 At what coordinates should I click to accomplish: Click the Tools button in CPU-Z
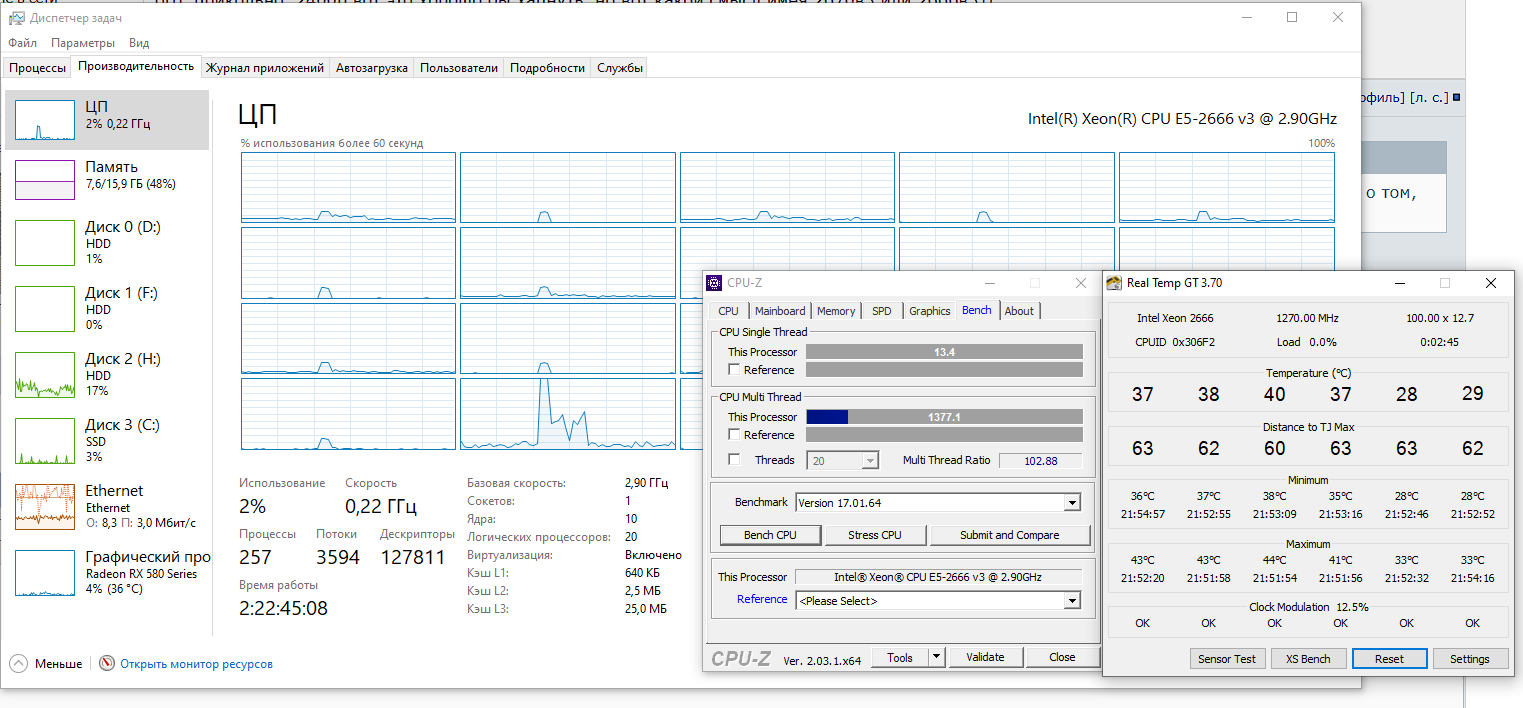click(900, 657)
